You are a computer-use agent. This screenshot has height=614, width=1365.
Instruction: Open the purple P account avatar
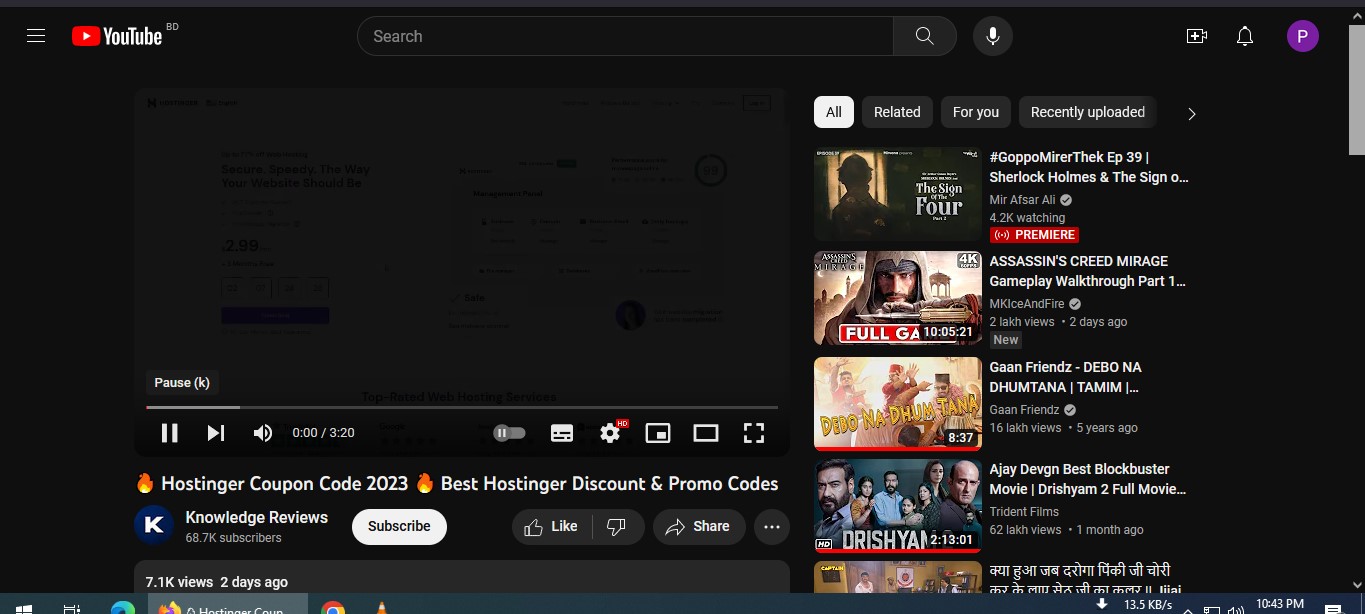(x=1303, y=37)
